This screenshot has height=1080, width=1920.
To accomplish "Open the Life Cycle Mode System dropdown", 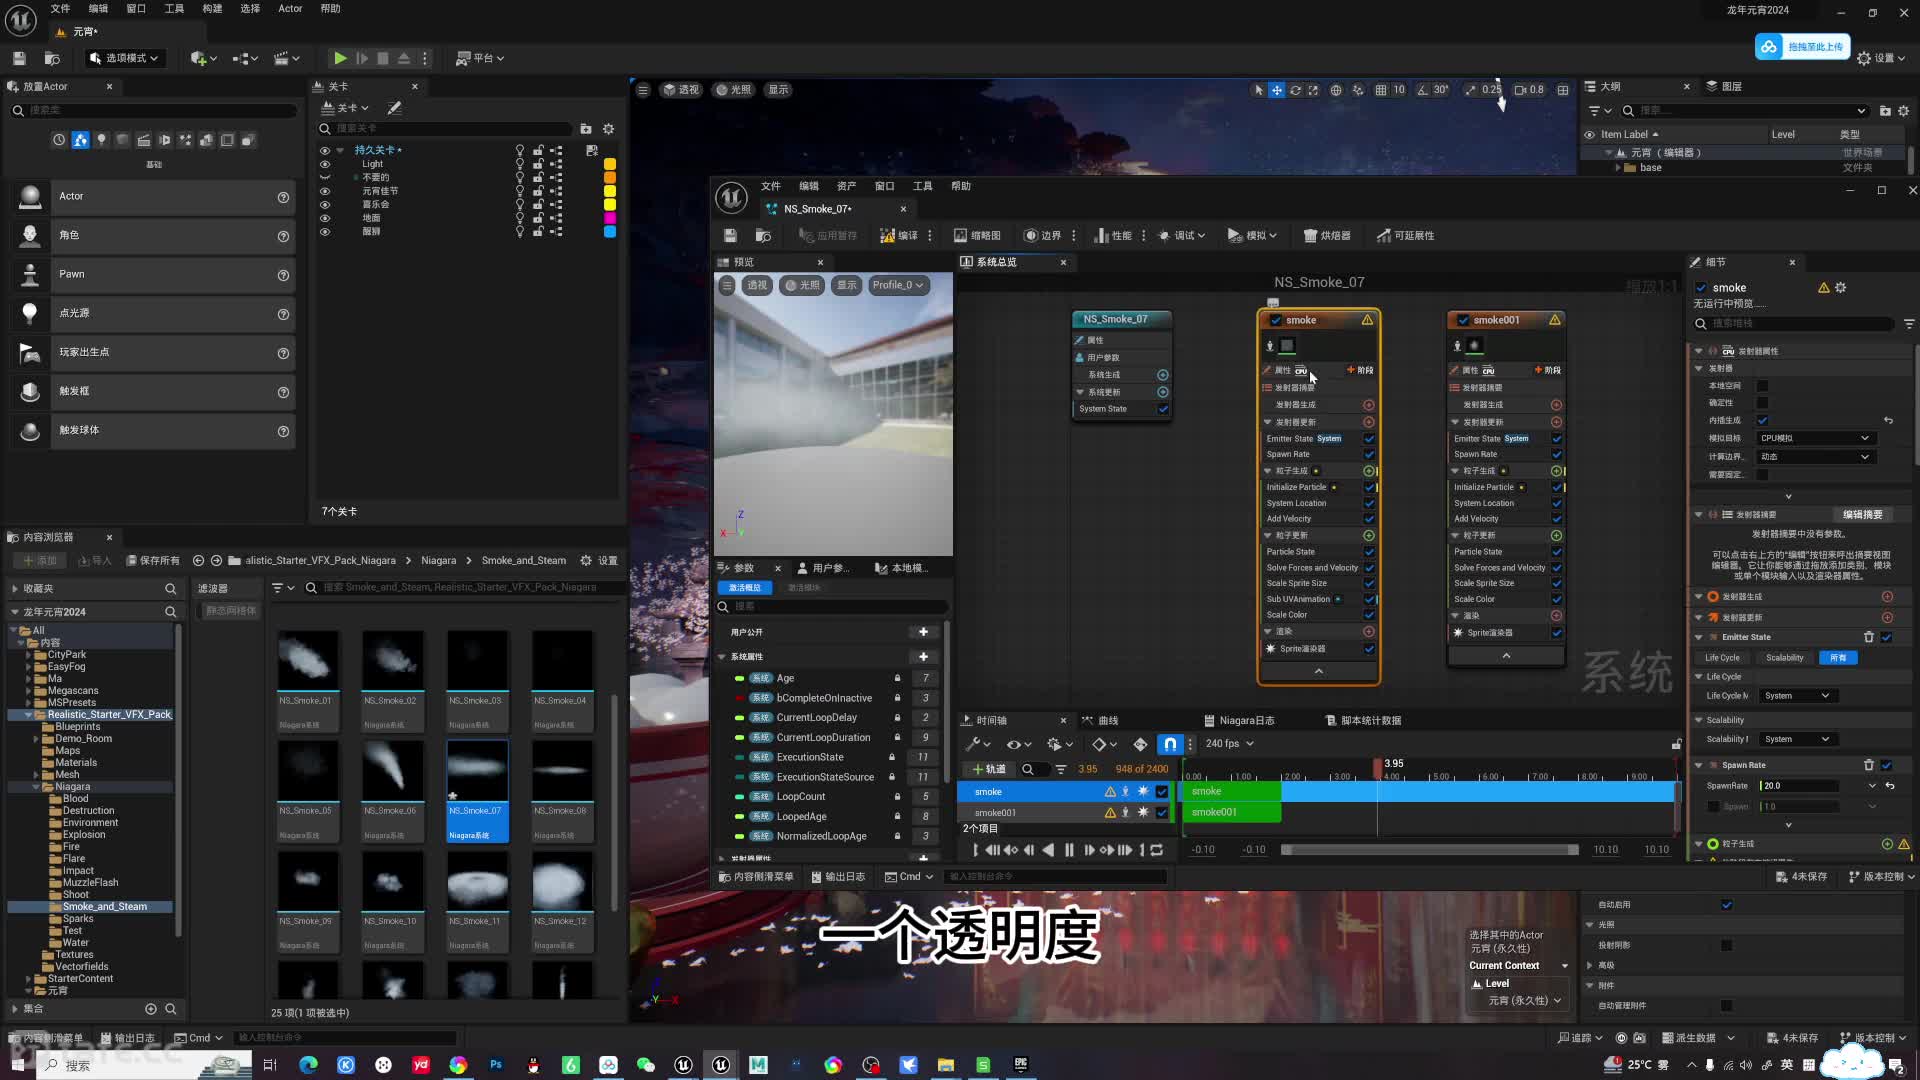I will pyautogui.click(x=1797, y=696).
